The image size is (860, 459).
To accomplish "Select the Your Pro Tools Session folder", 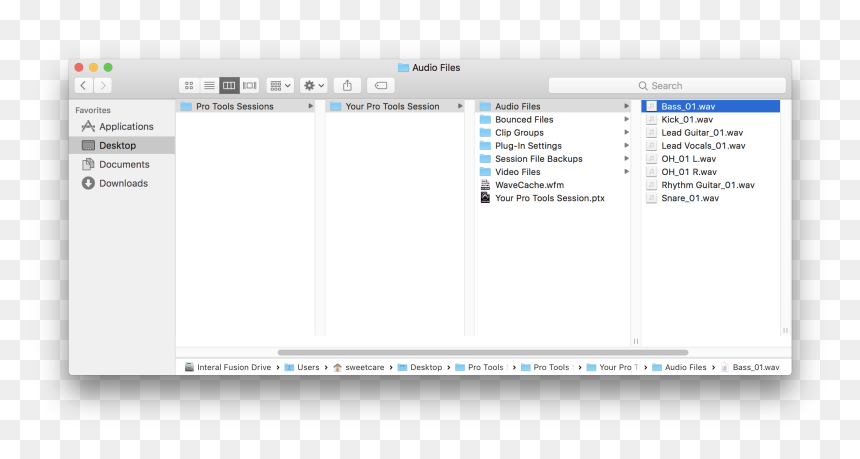I will [x=395, y=106].
